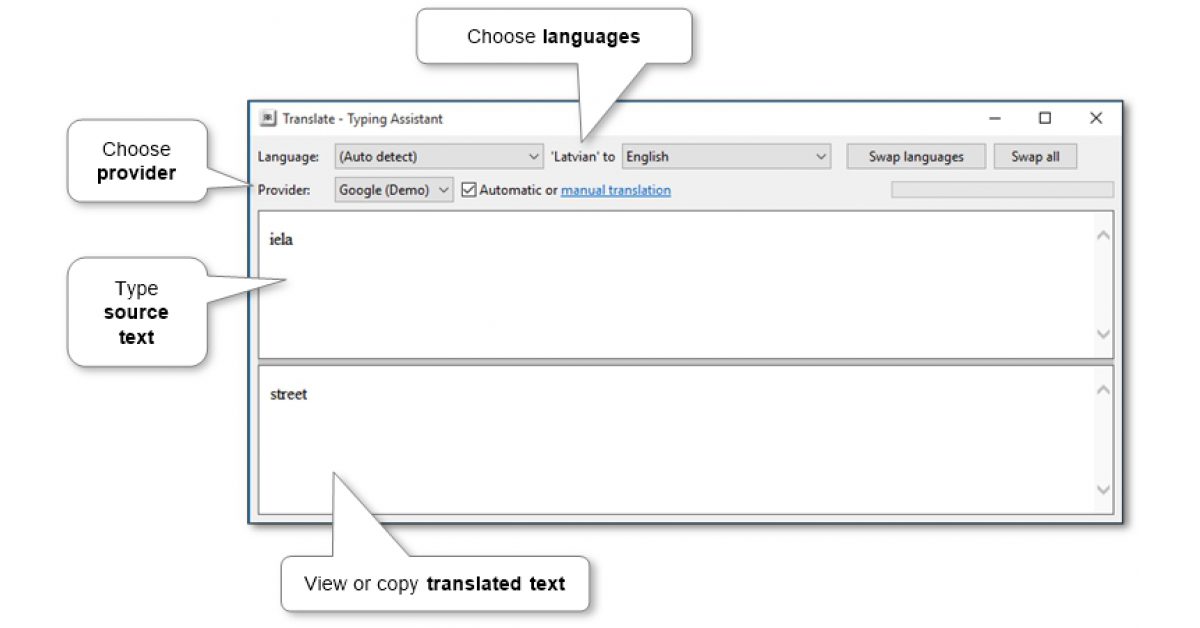Expand the Provider dropdown Google (Demo)
Screen dimensions: 1200x628
coord(394,190)
